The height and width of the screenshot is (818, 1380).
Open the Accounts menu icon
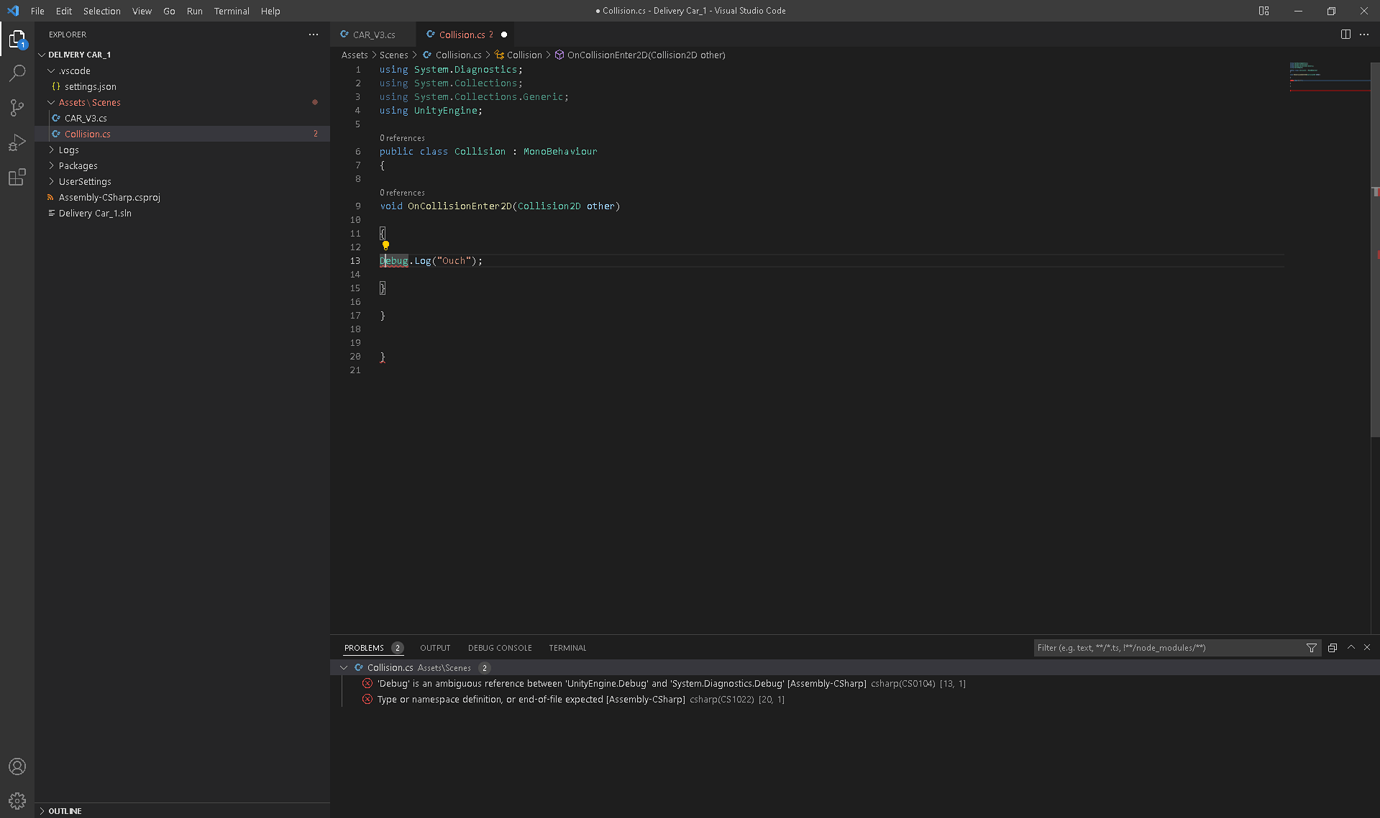17,767
